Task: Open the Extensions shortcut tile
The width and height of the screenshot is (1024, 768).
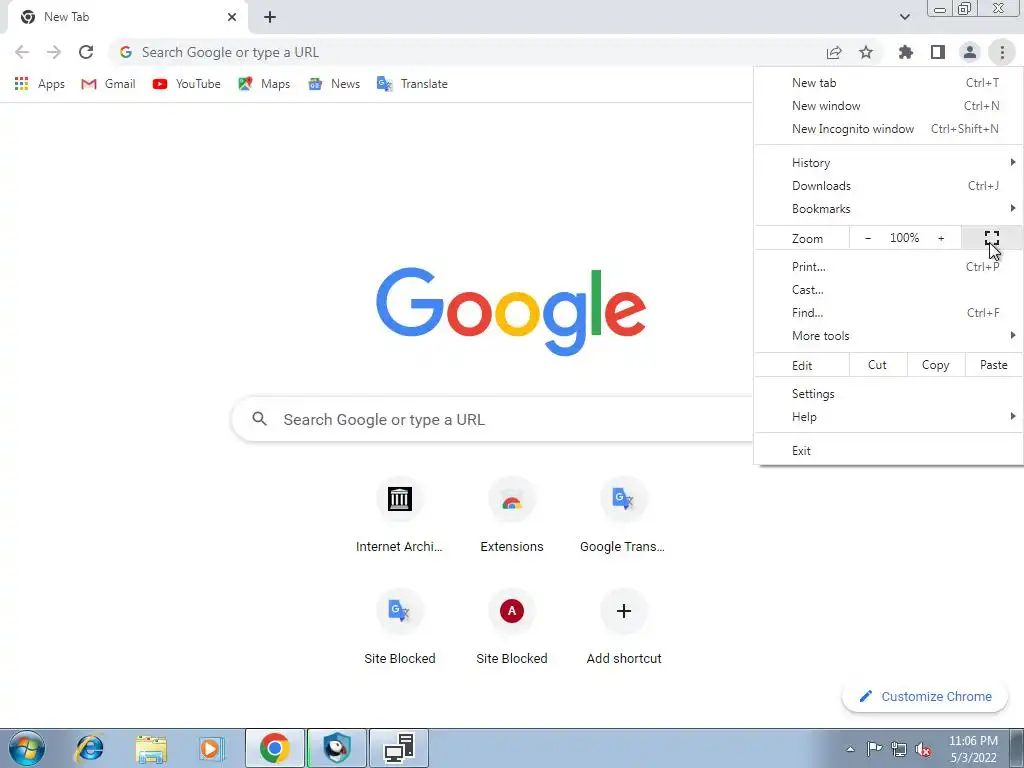Action: pyautogui.click(x=511, y=515)
